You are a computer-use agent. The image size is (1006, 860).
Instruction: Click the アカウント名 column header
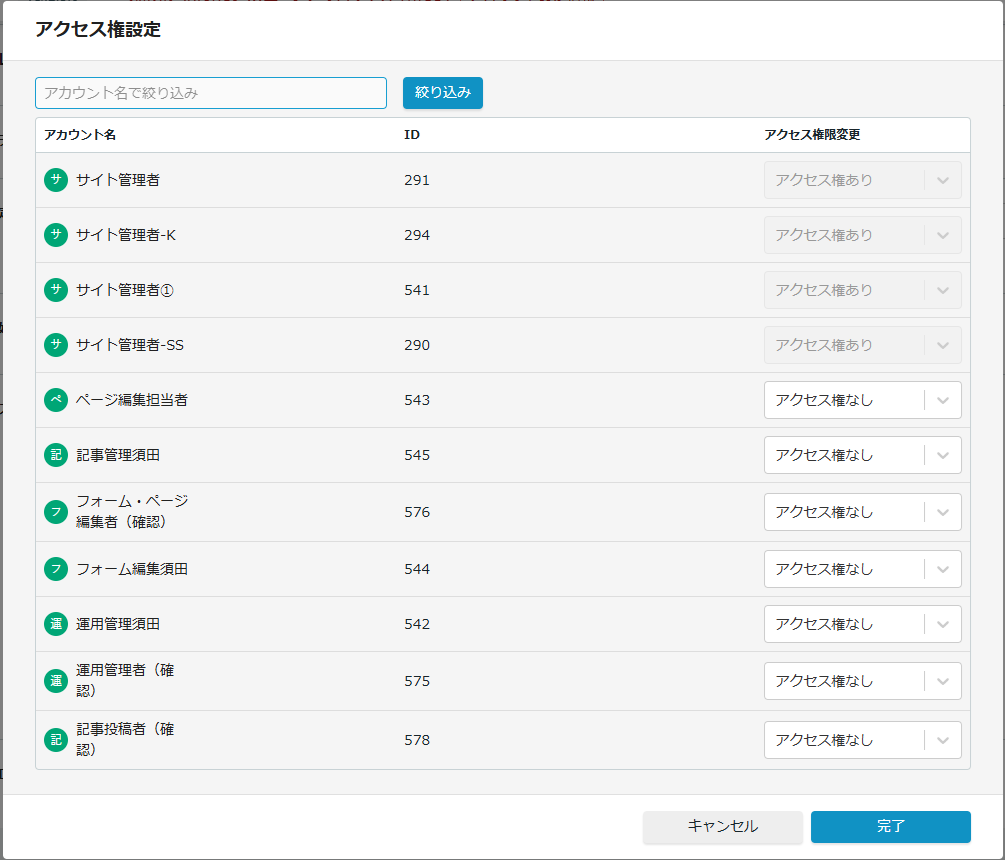[80, 135]
